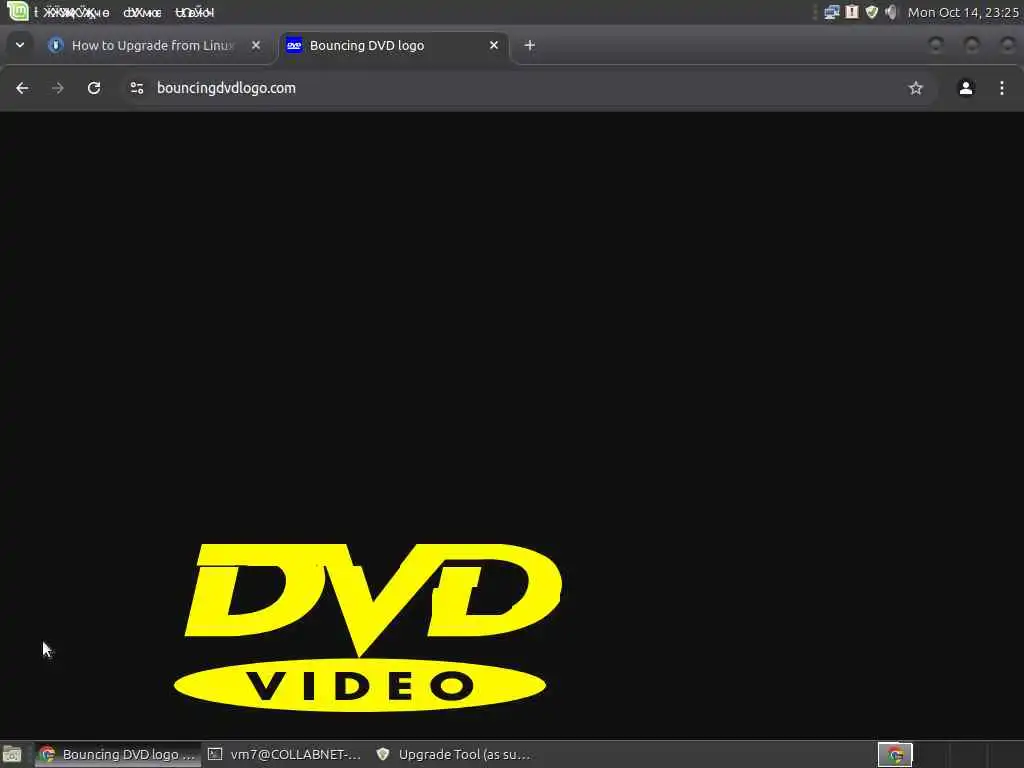Open the update notification tray icon
Viewport: 1024px width, 768px height.
852,12
